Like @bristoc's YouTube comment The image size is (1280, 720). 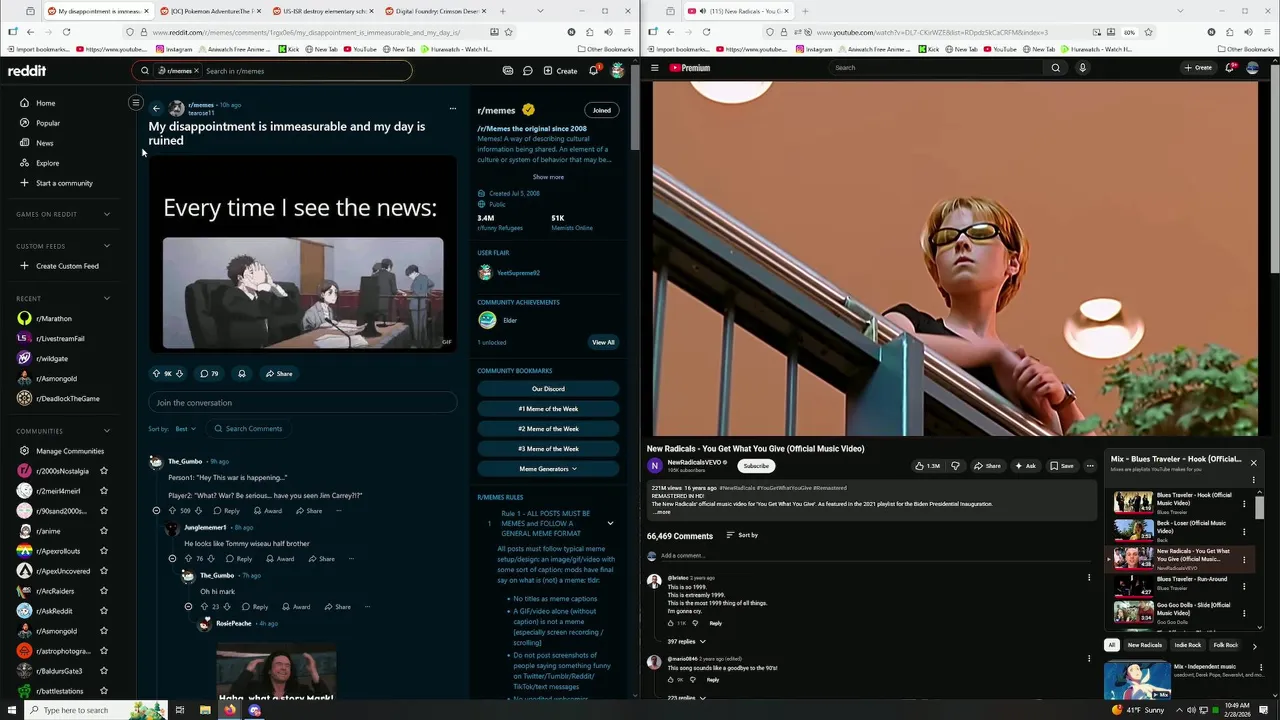[x=670, y=623]
